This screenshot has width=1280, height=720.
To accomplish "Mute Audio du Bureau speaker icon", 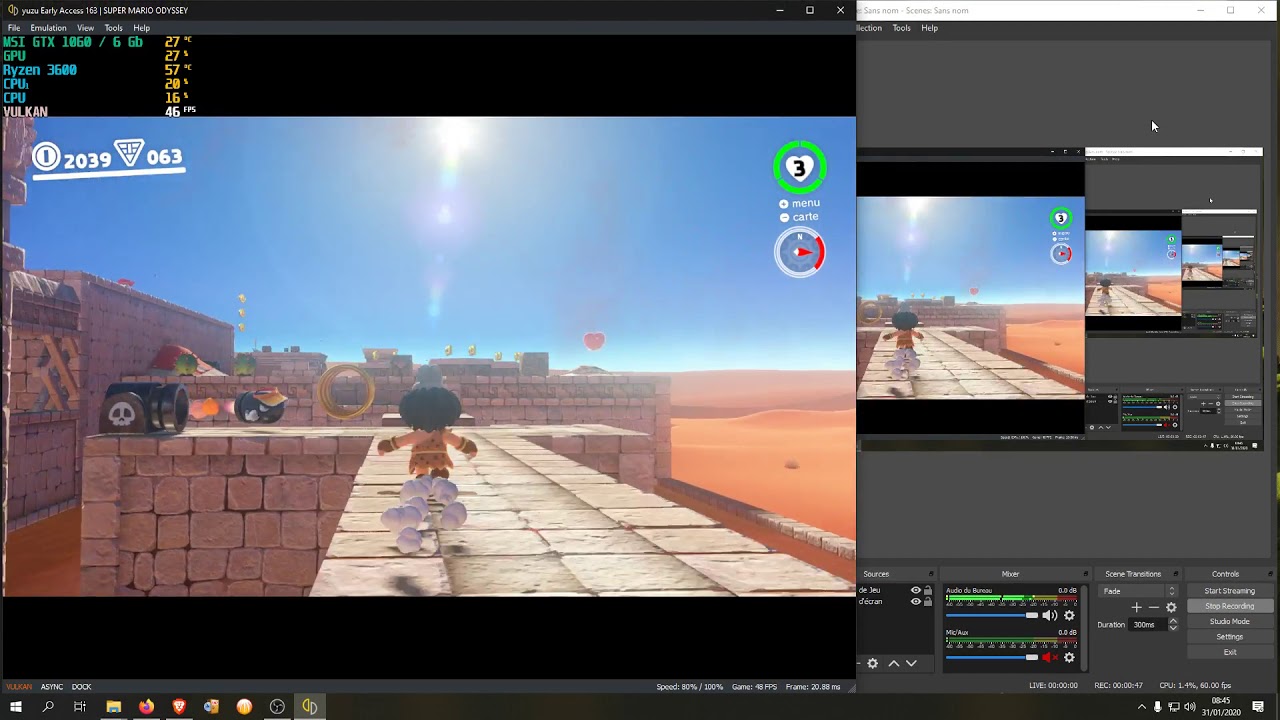I will (1049, 615).
